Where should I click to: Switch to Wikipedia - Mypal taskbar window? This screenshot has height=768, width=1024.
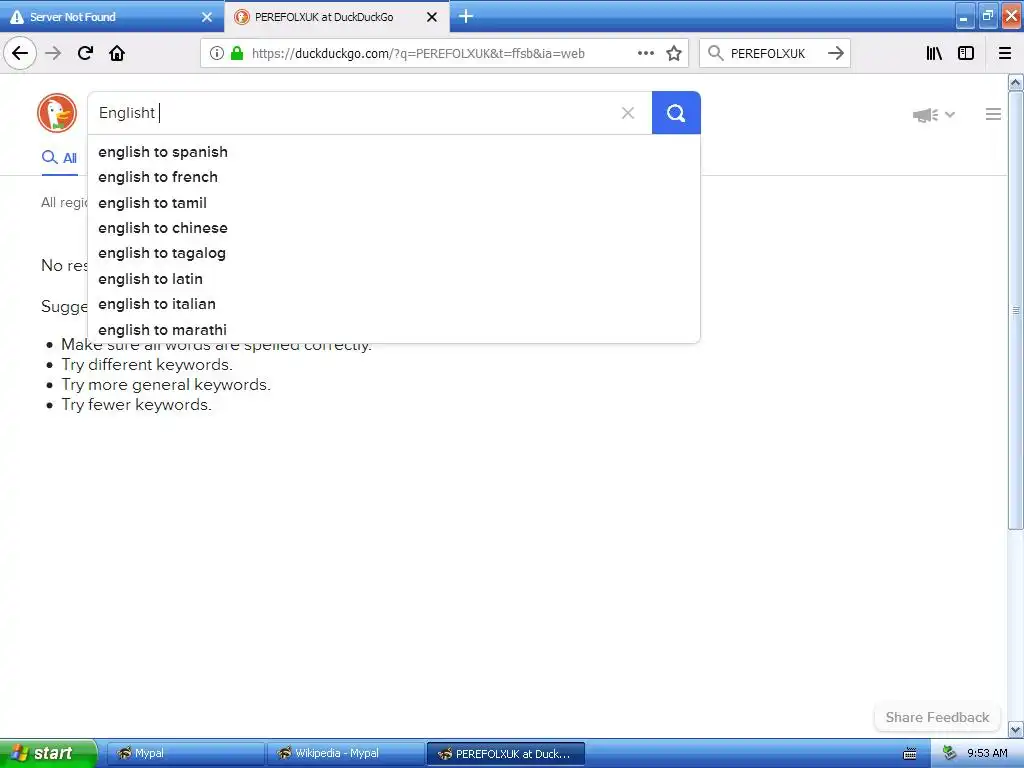345,753
